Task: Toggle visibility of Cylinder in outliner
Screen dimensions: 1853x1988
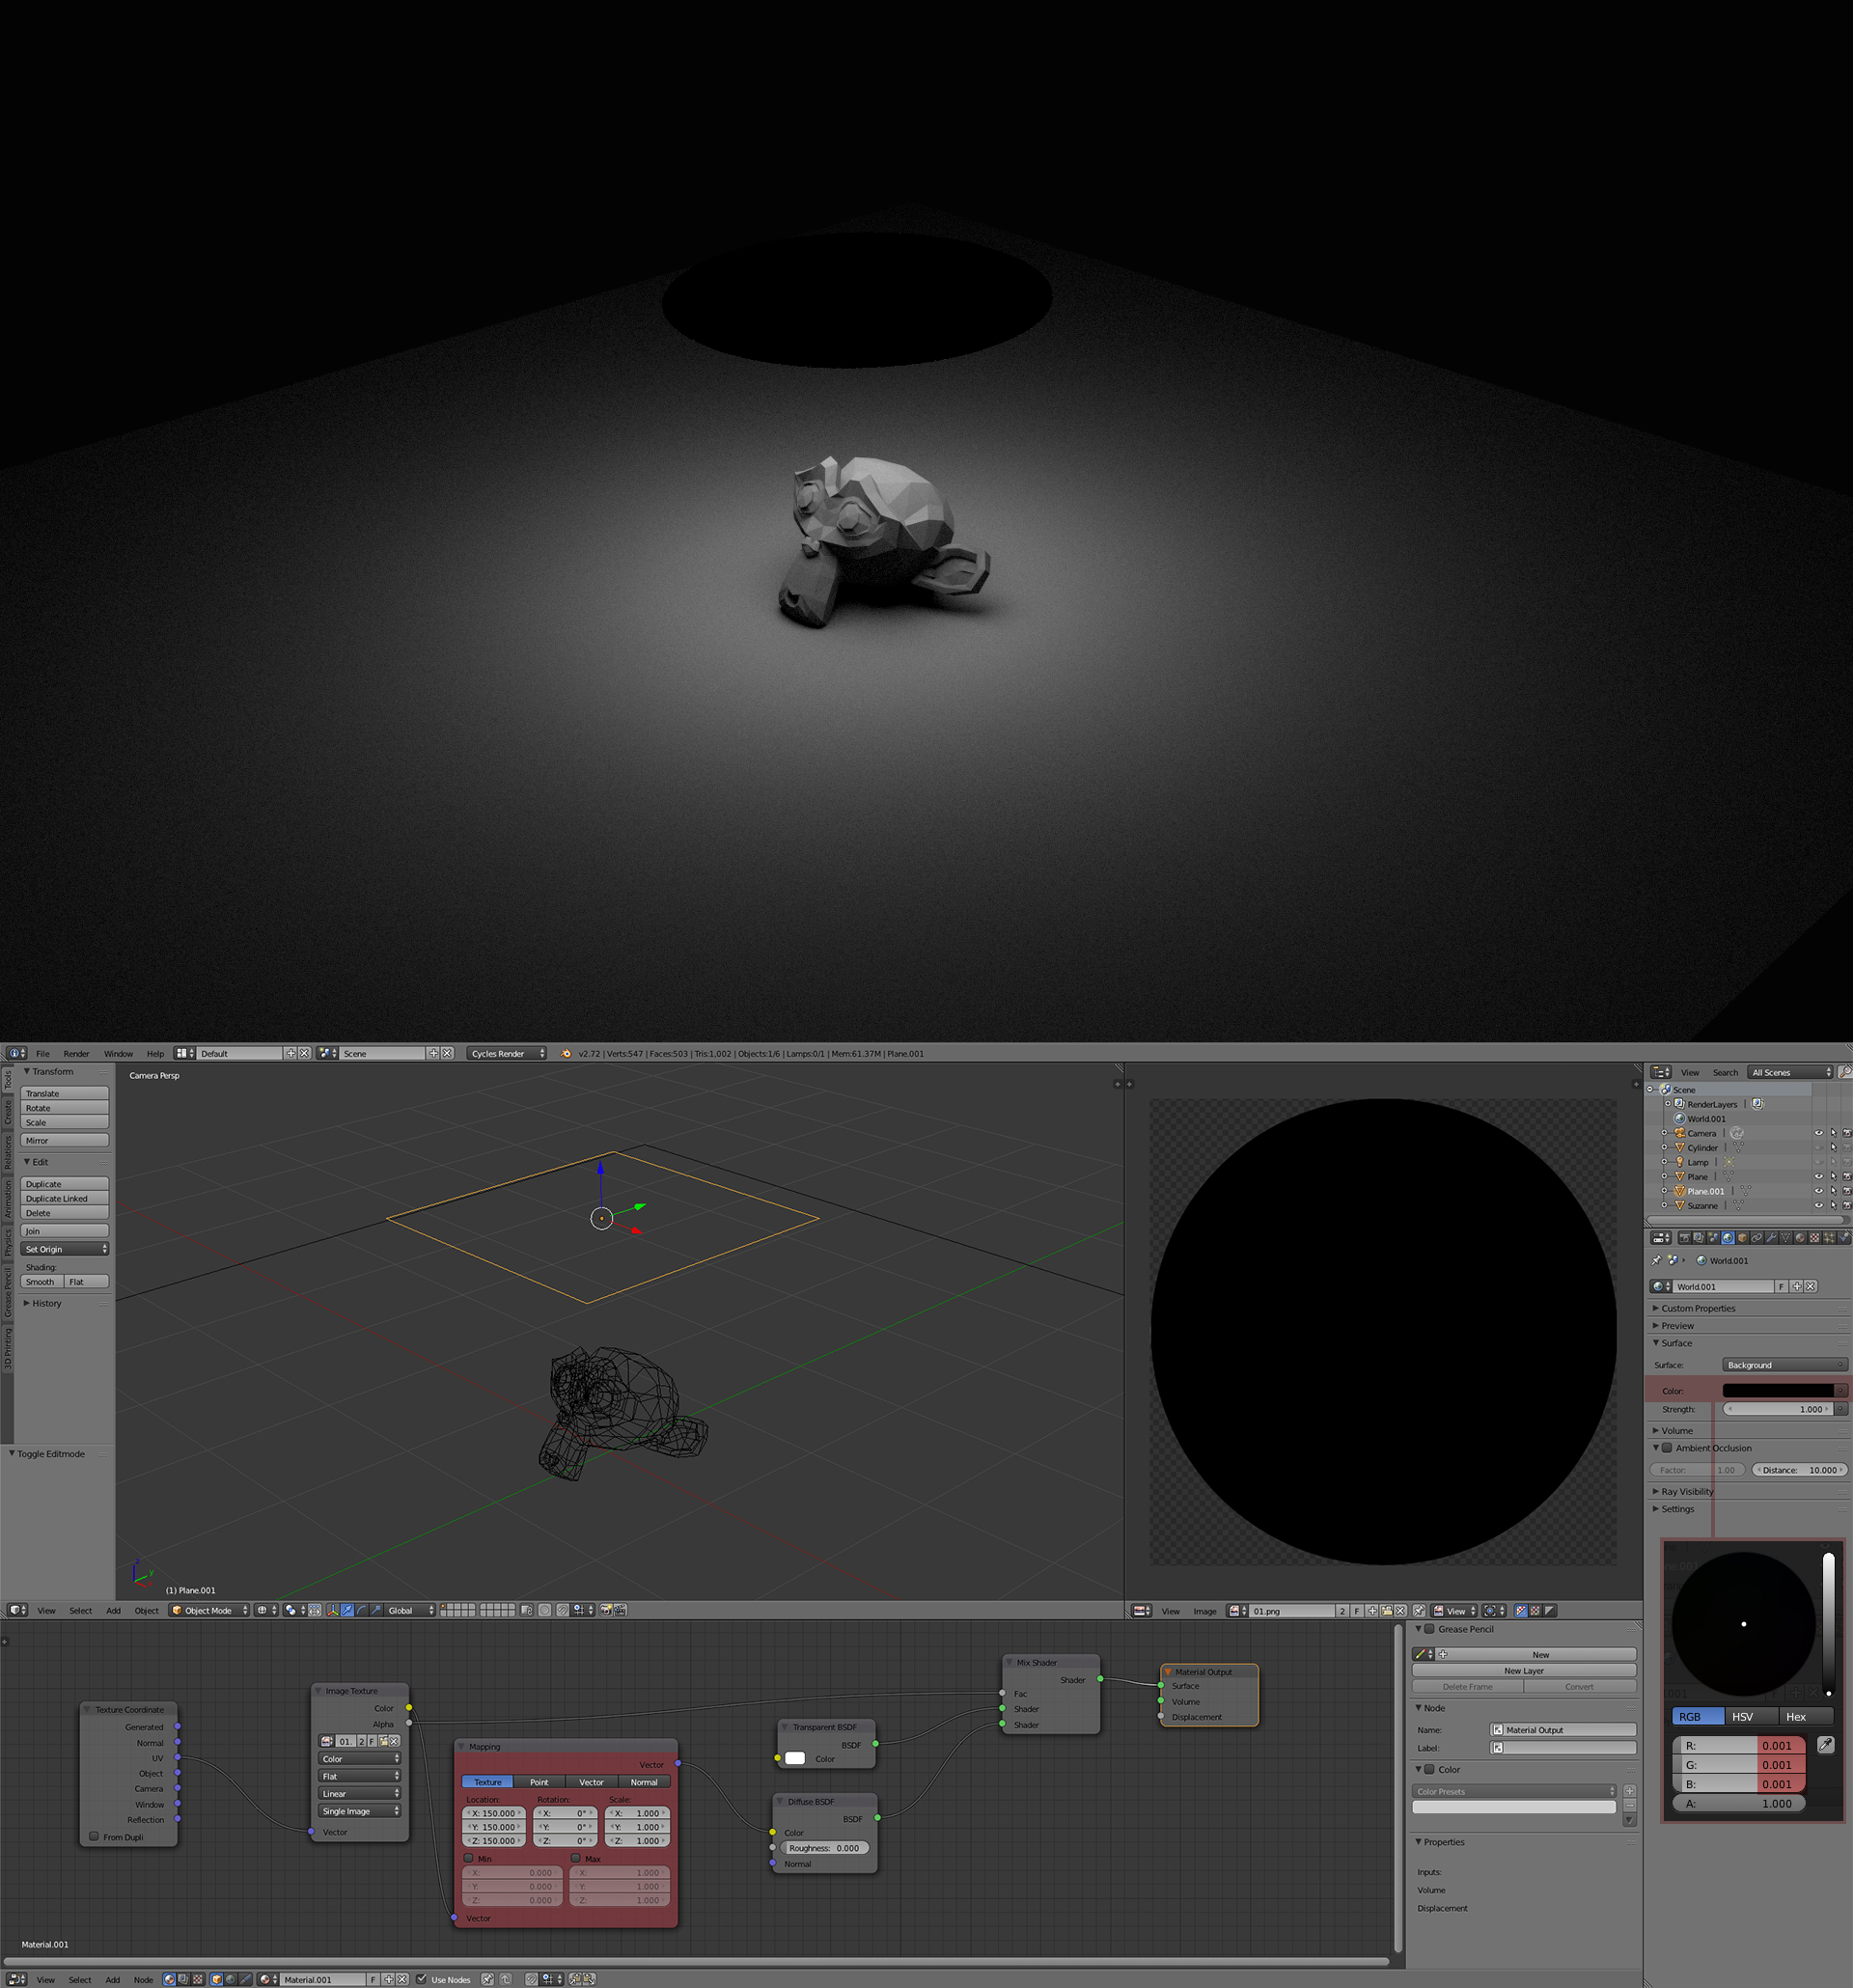Action: (1818, 1139)
